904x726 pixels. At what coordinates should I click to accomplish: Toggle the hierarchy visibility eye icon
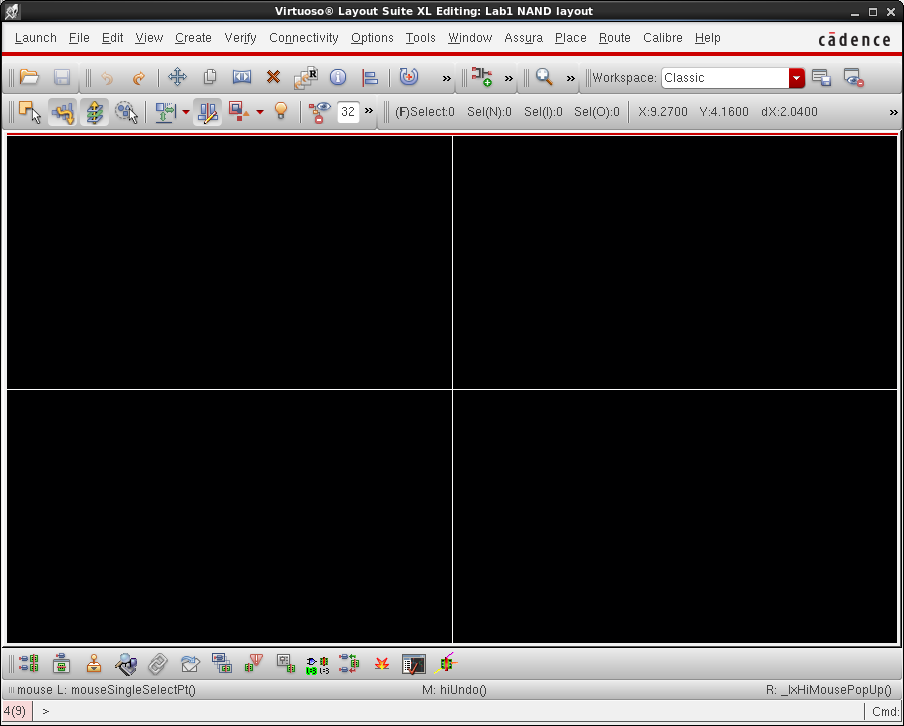tap(319, 112)
